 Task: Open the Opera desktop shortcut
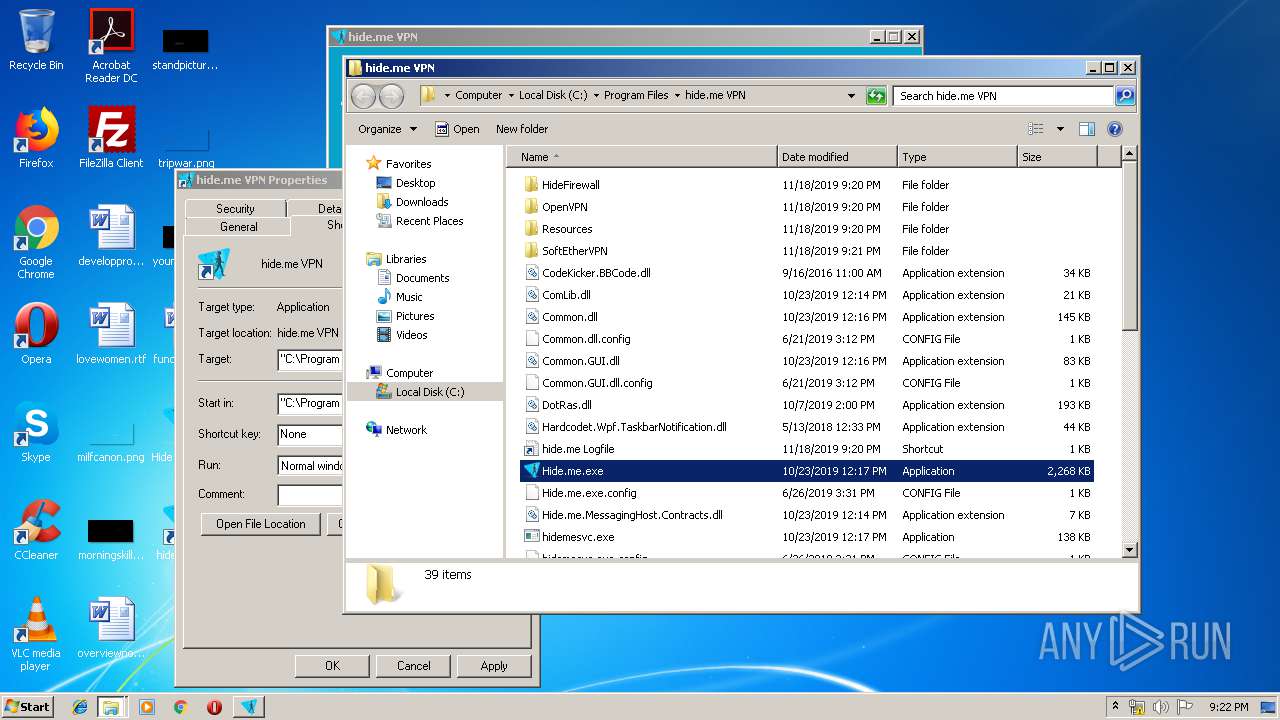36,334
